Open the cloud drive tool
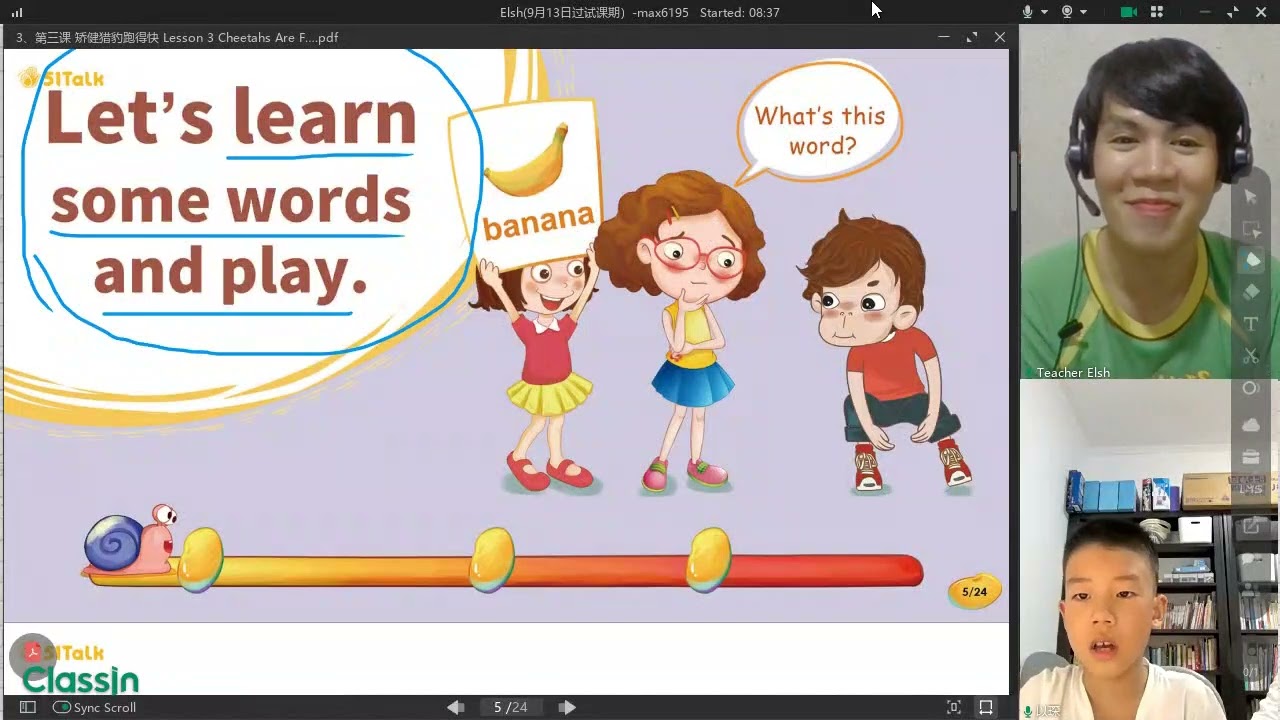Image resolution: width=1280 pixels, height=720 pixels. coord(1251,425)
